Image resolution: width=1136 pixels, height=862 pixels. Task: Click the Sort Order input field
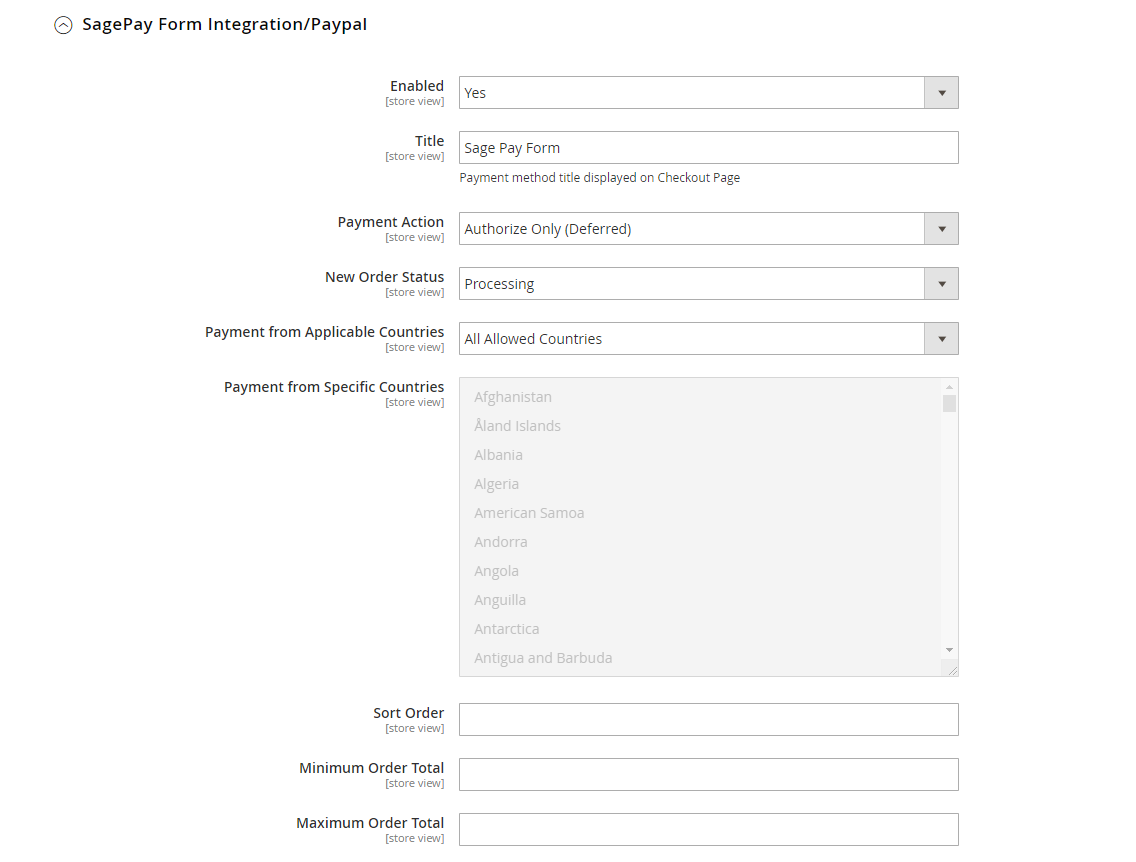(x=708, y=720)
